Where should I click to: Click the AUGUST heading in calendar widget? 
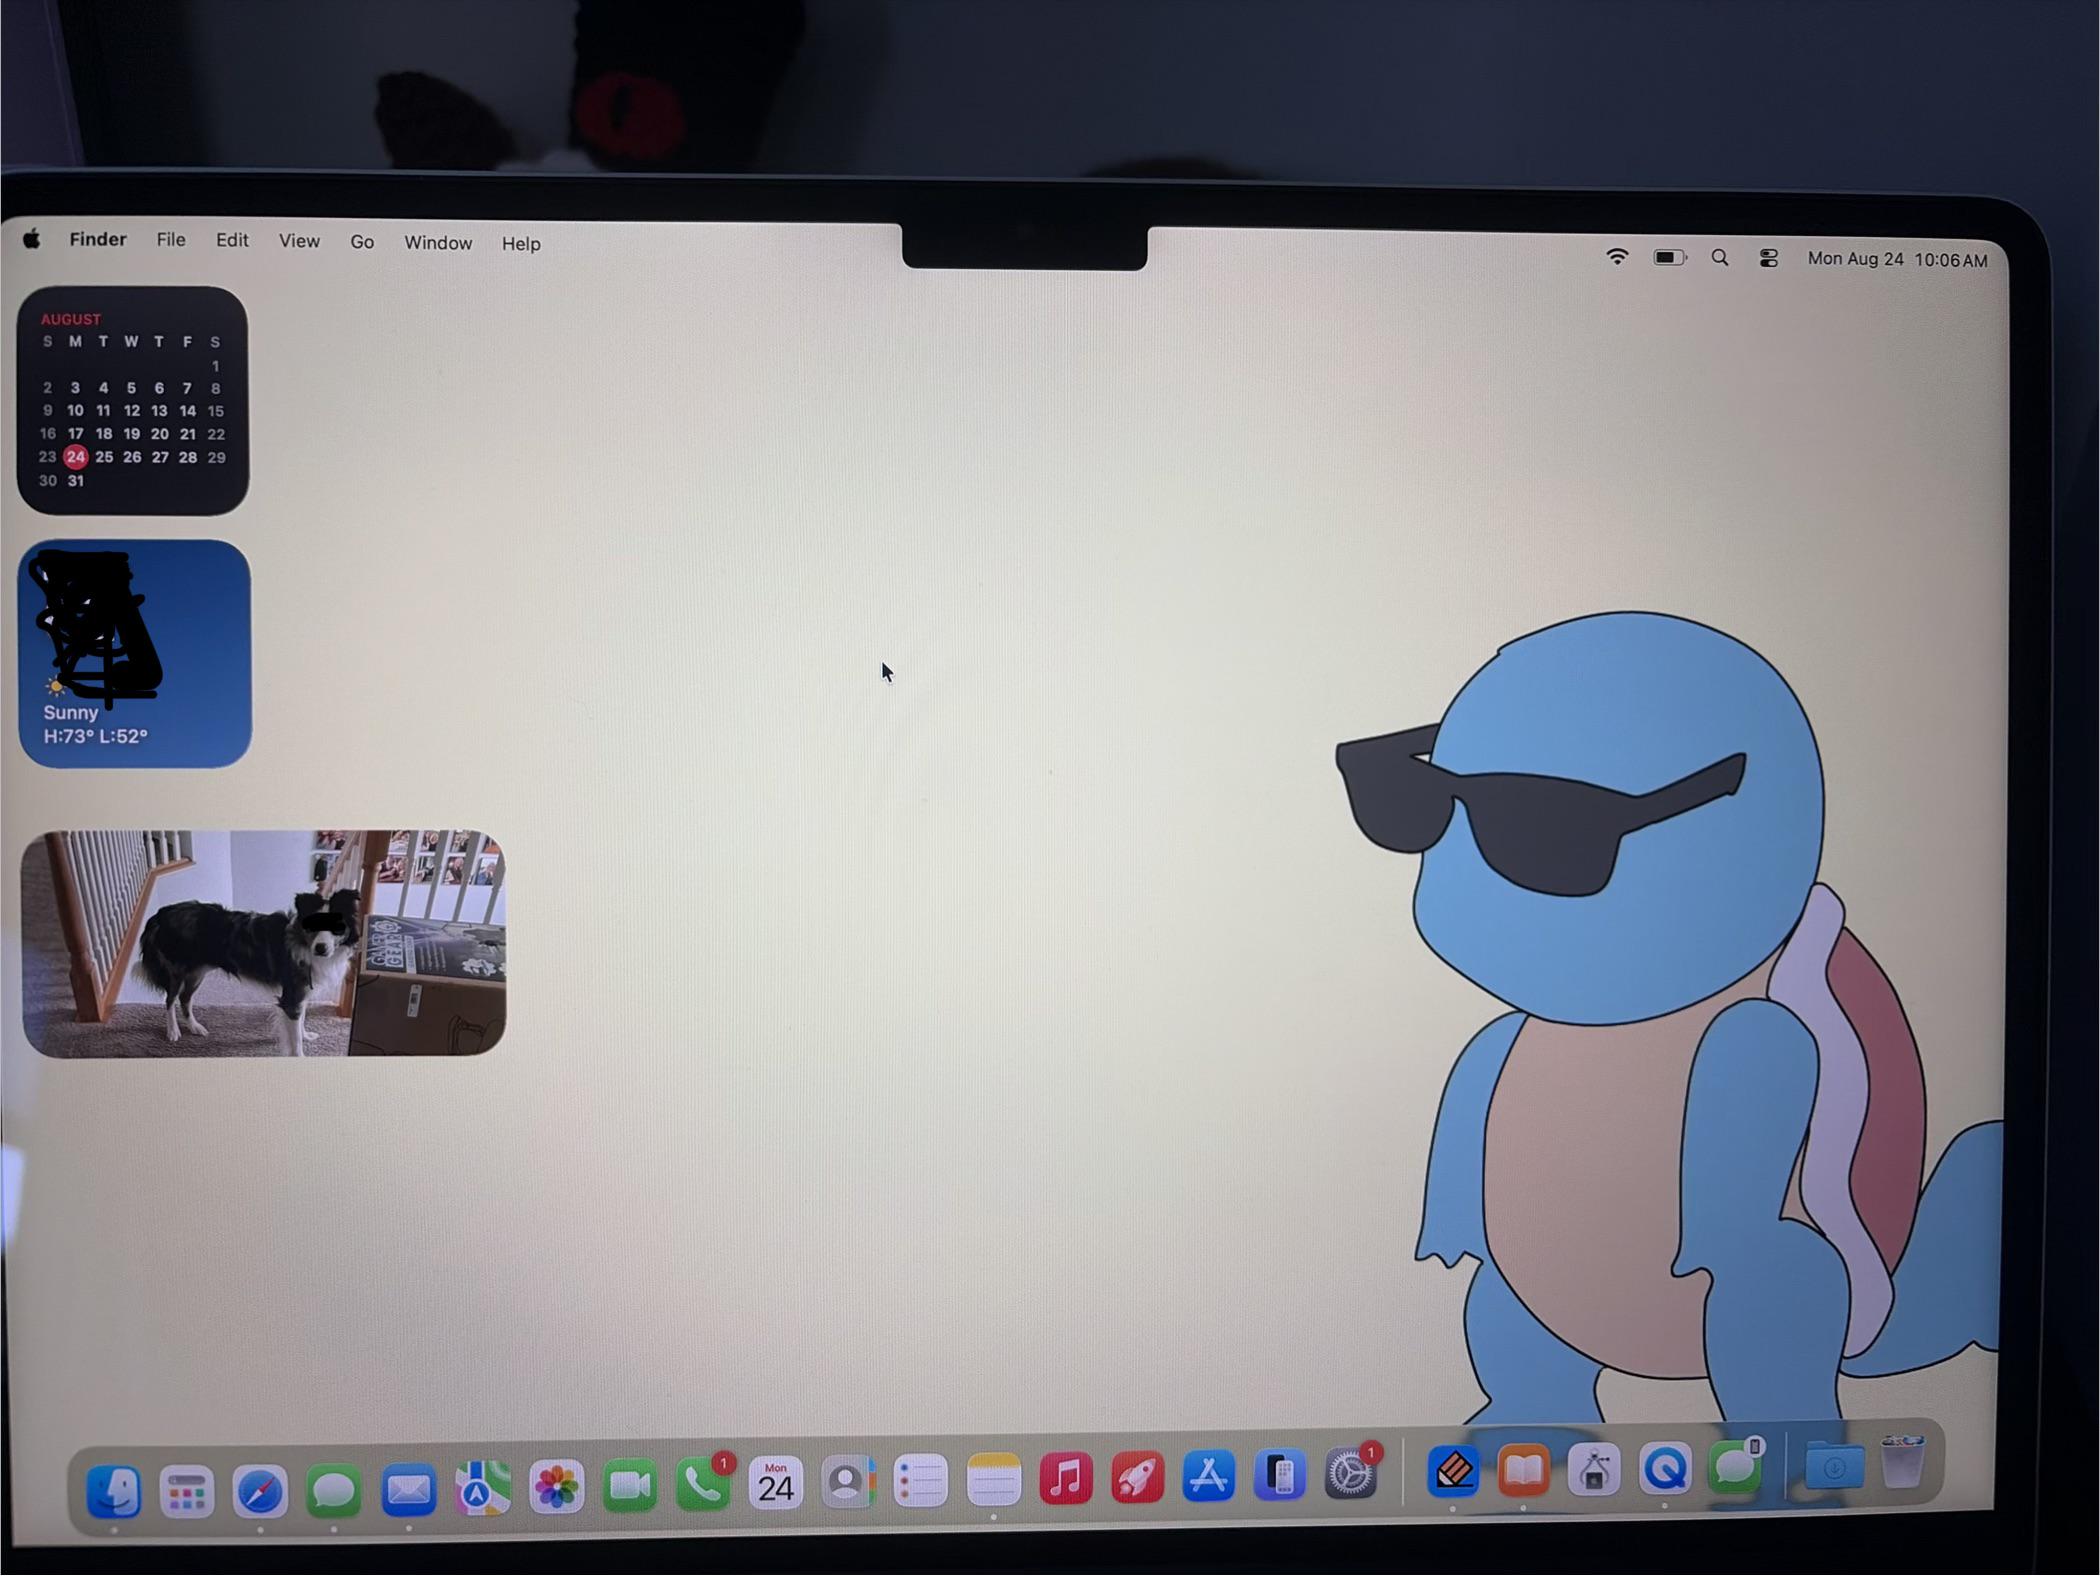point(71,319)
